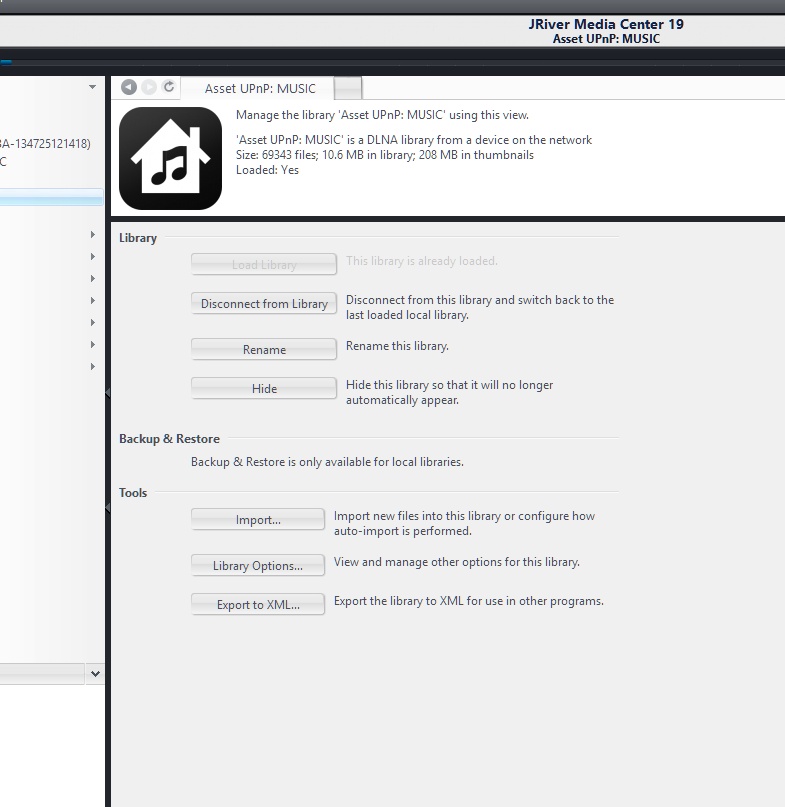Click the splitter collapse arrow beside the Hide button

pos(108,393)
